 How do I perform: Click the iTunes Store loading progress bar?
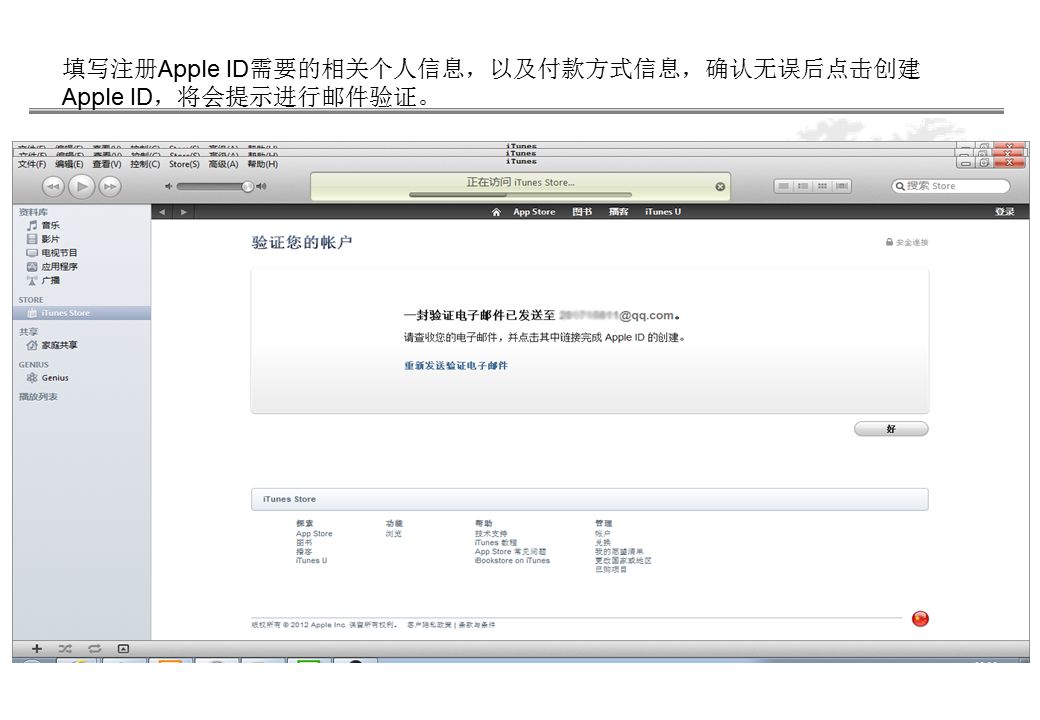pyautogui.click(x=521, y=195)
